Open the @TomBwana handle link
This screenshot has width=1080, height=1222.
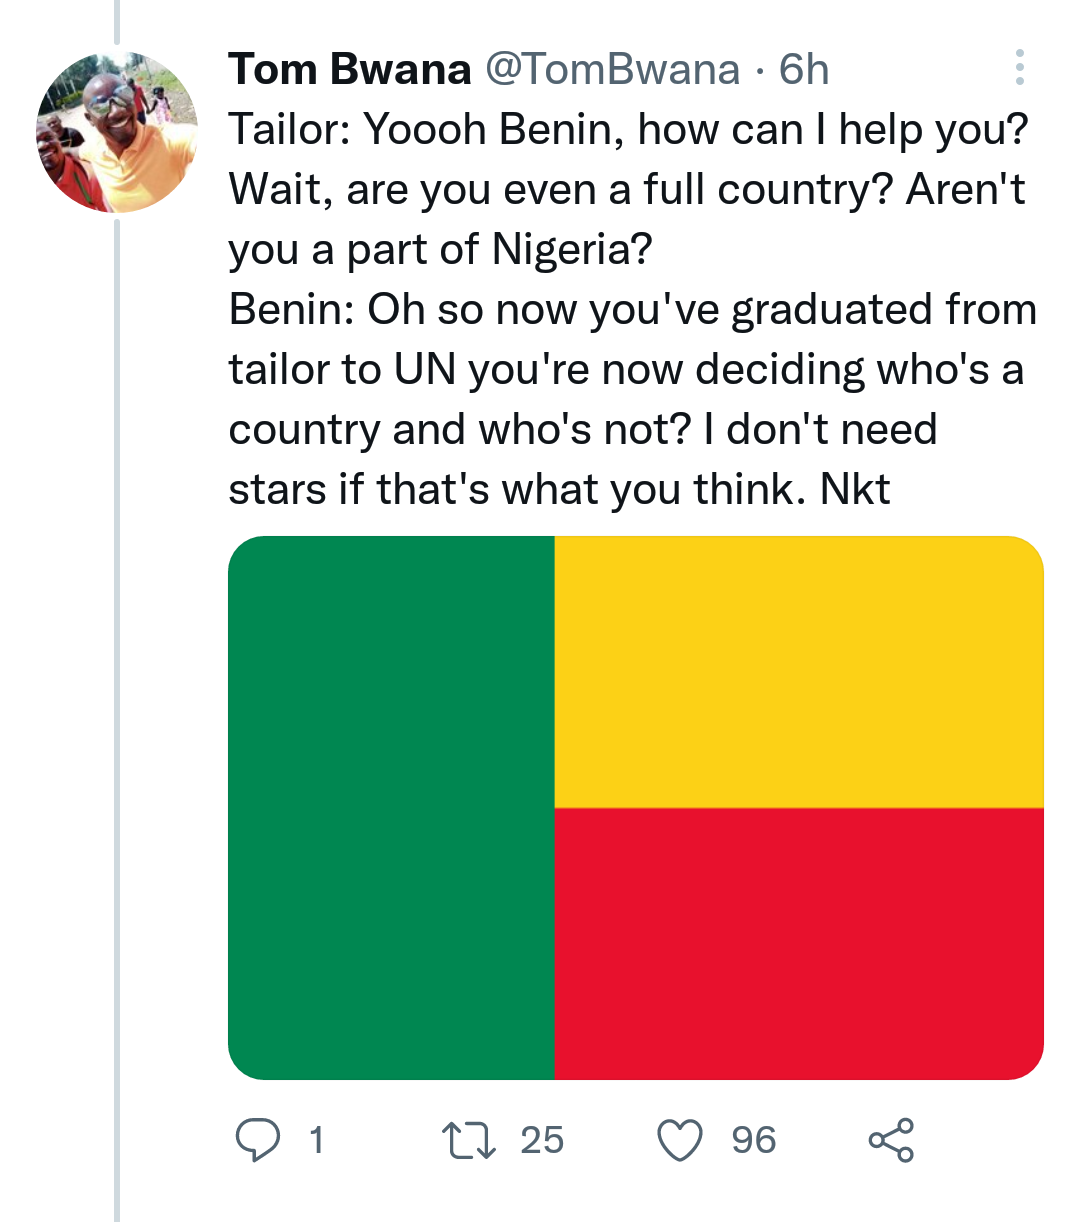point(613,69)
